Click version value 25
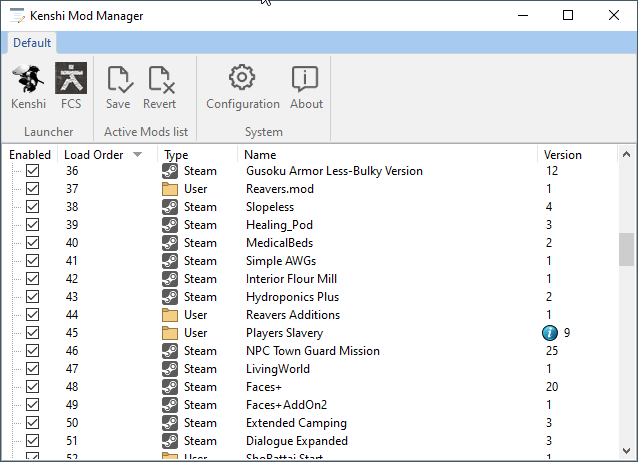Screen dimensions: 638x462 [552, 351]
